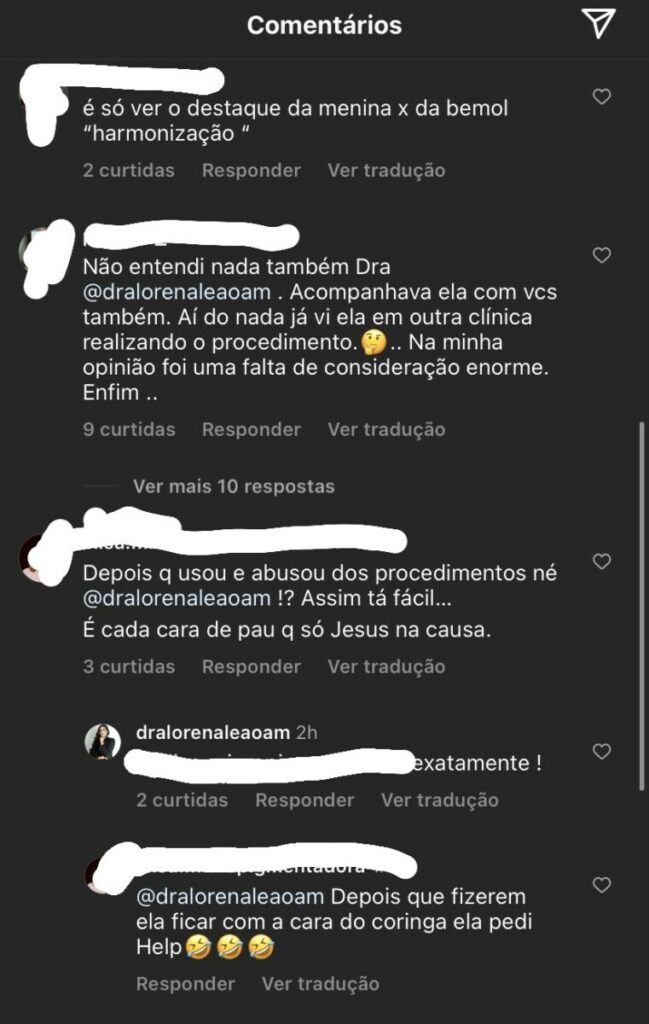The image size is (649, 1024).
Task: Open @dralorenaleaoam mention in 'Depois q usou' comment
Action: (x=177, y=598)
